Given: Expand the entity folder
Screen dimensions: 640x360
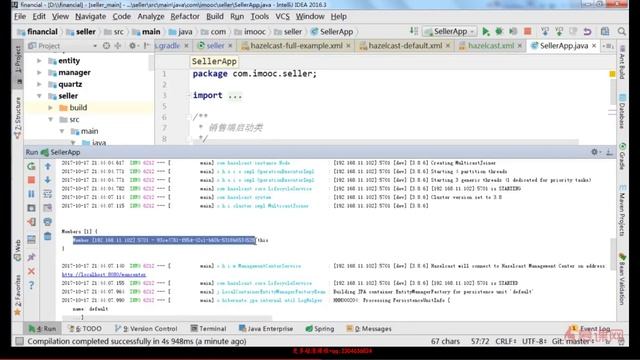Looking at the screenshot, I should 39,60.
